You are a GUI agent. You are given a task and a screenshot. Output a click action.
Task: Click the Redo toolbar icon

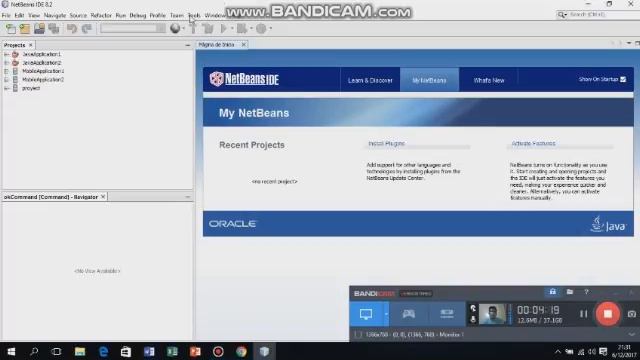click(x=87, y=29)
